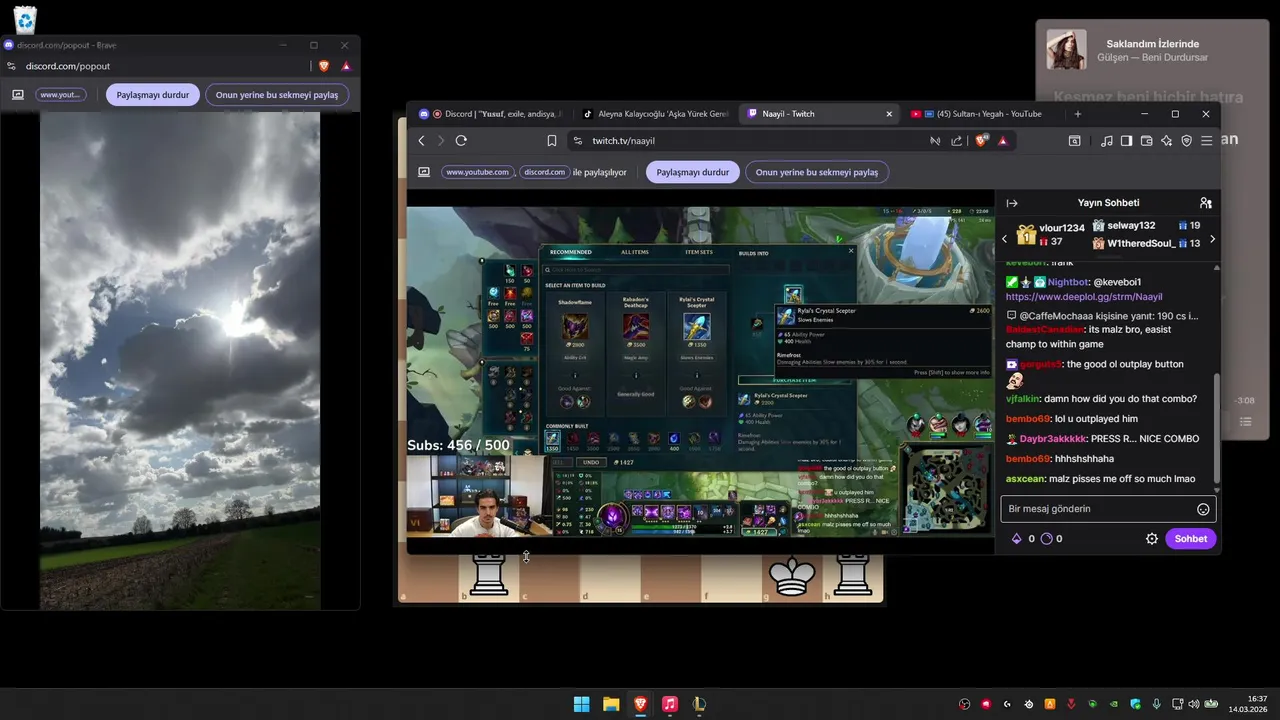This screenshot has width=1280, height=720.
Task: Click the Sohbet send button
Action: click(x=1190, y=539)
